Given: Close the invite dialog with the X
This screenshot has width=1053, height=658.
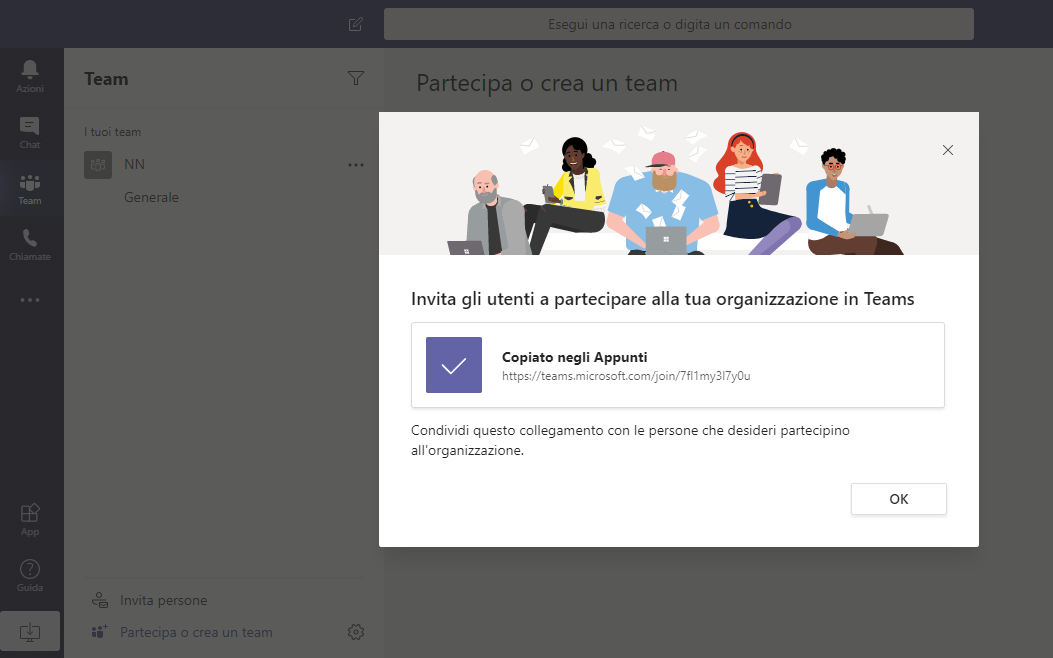Looking at the screenshot, I should point(948,150).
